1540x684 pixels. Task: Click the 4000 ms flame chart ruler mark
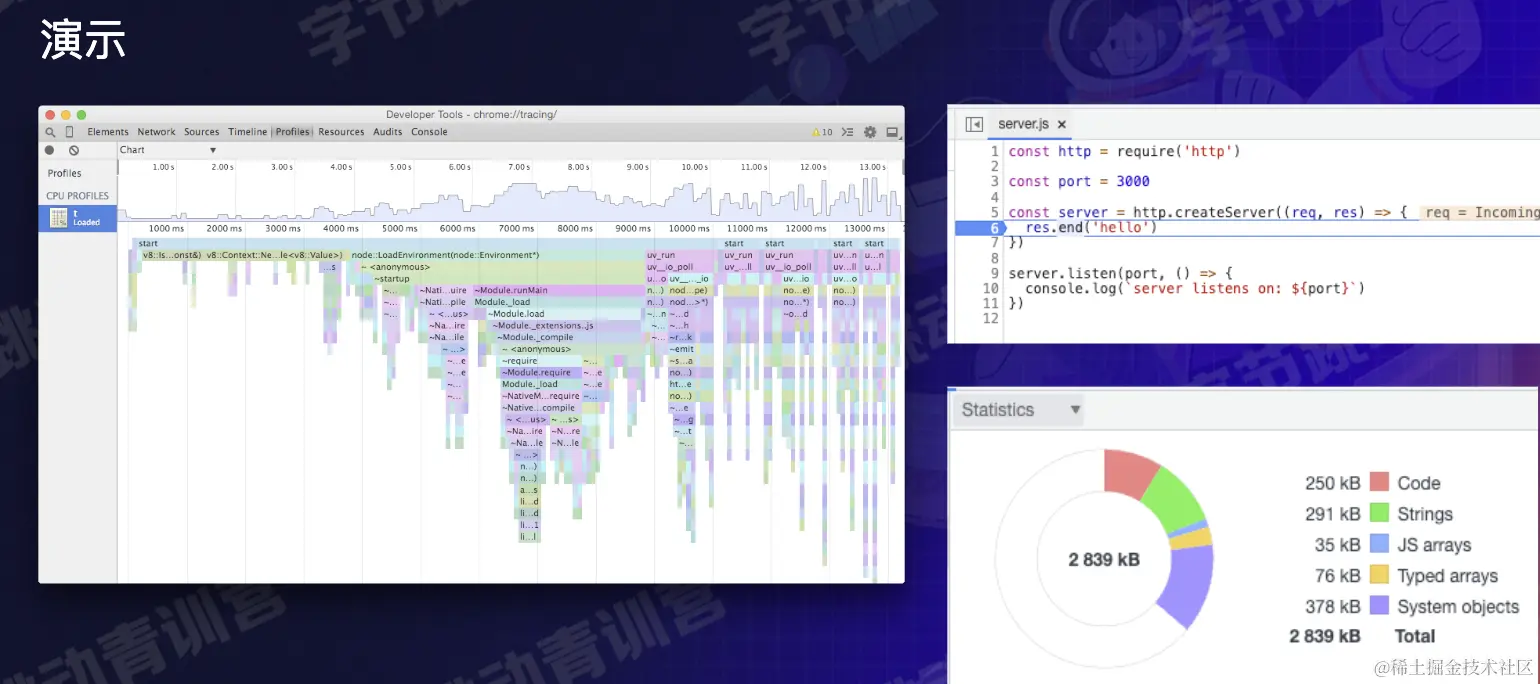[x=341, y=229]
